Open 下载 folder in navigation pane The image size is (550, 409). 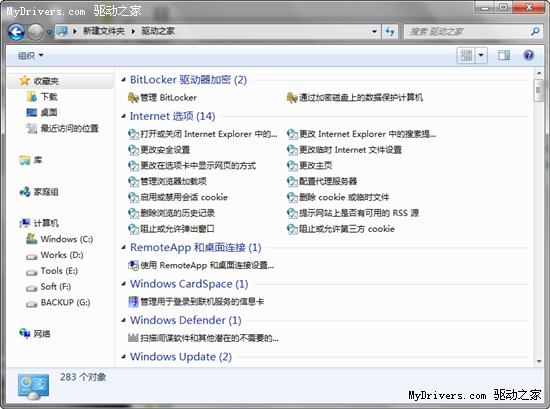[x=42, y=96]
